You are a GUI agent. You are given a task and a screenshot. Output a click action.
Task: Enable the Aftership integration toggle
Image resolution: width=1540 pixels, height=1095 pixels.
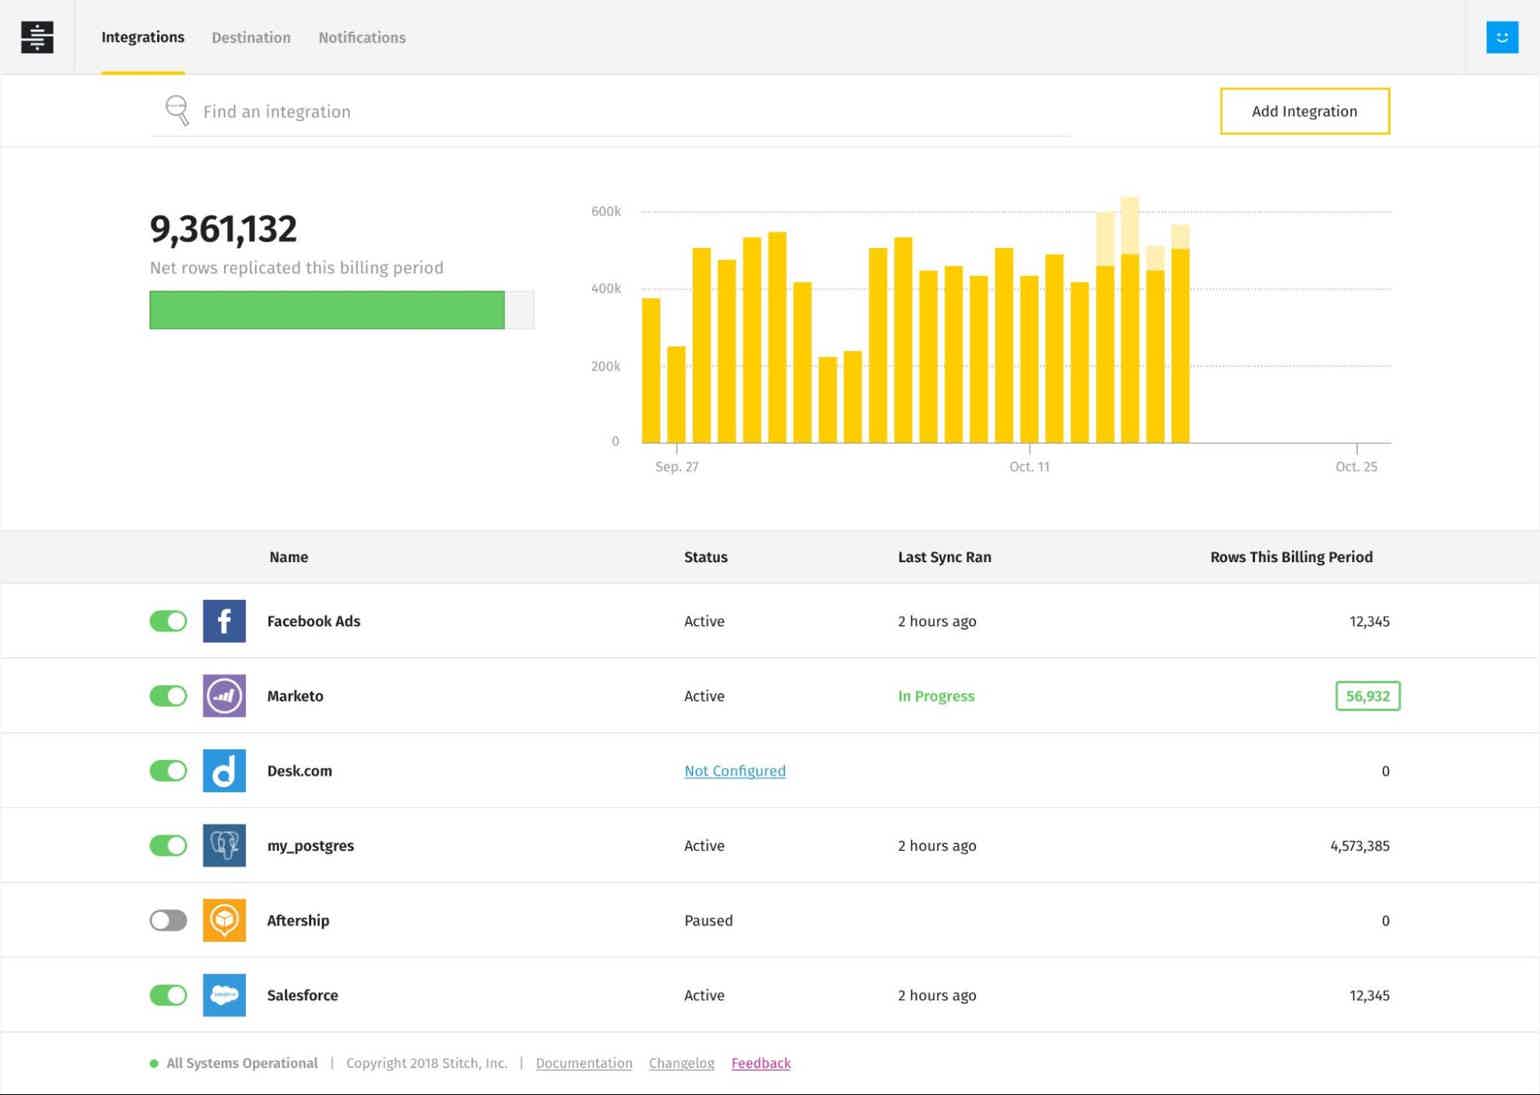(x=167, y=920)
